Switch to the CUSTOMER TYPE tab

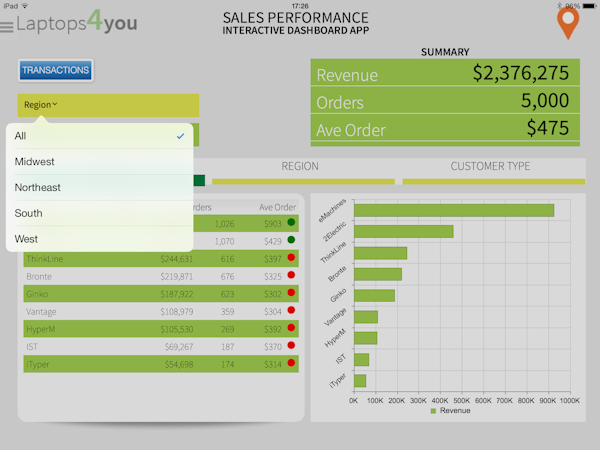pyautogui.click(x=490, y=167)
